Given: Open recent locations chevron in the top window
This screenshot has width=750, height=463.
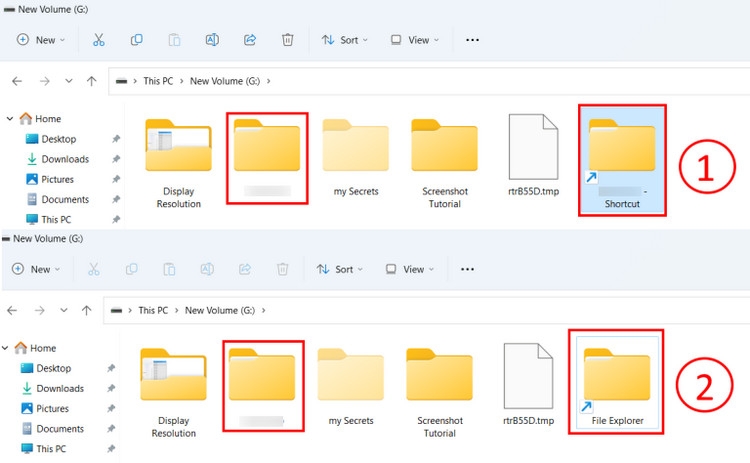Looking at the screenshot, I should point(69,81).
